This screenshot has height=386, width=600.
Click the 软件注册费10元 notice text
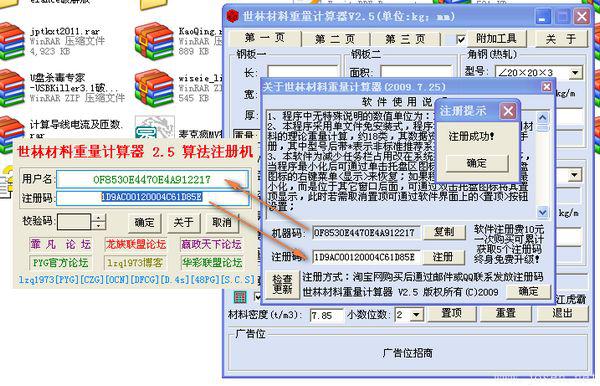pyautogui.click(x=509, y=244)
